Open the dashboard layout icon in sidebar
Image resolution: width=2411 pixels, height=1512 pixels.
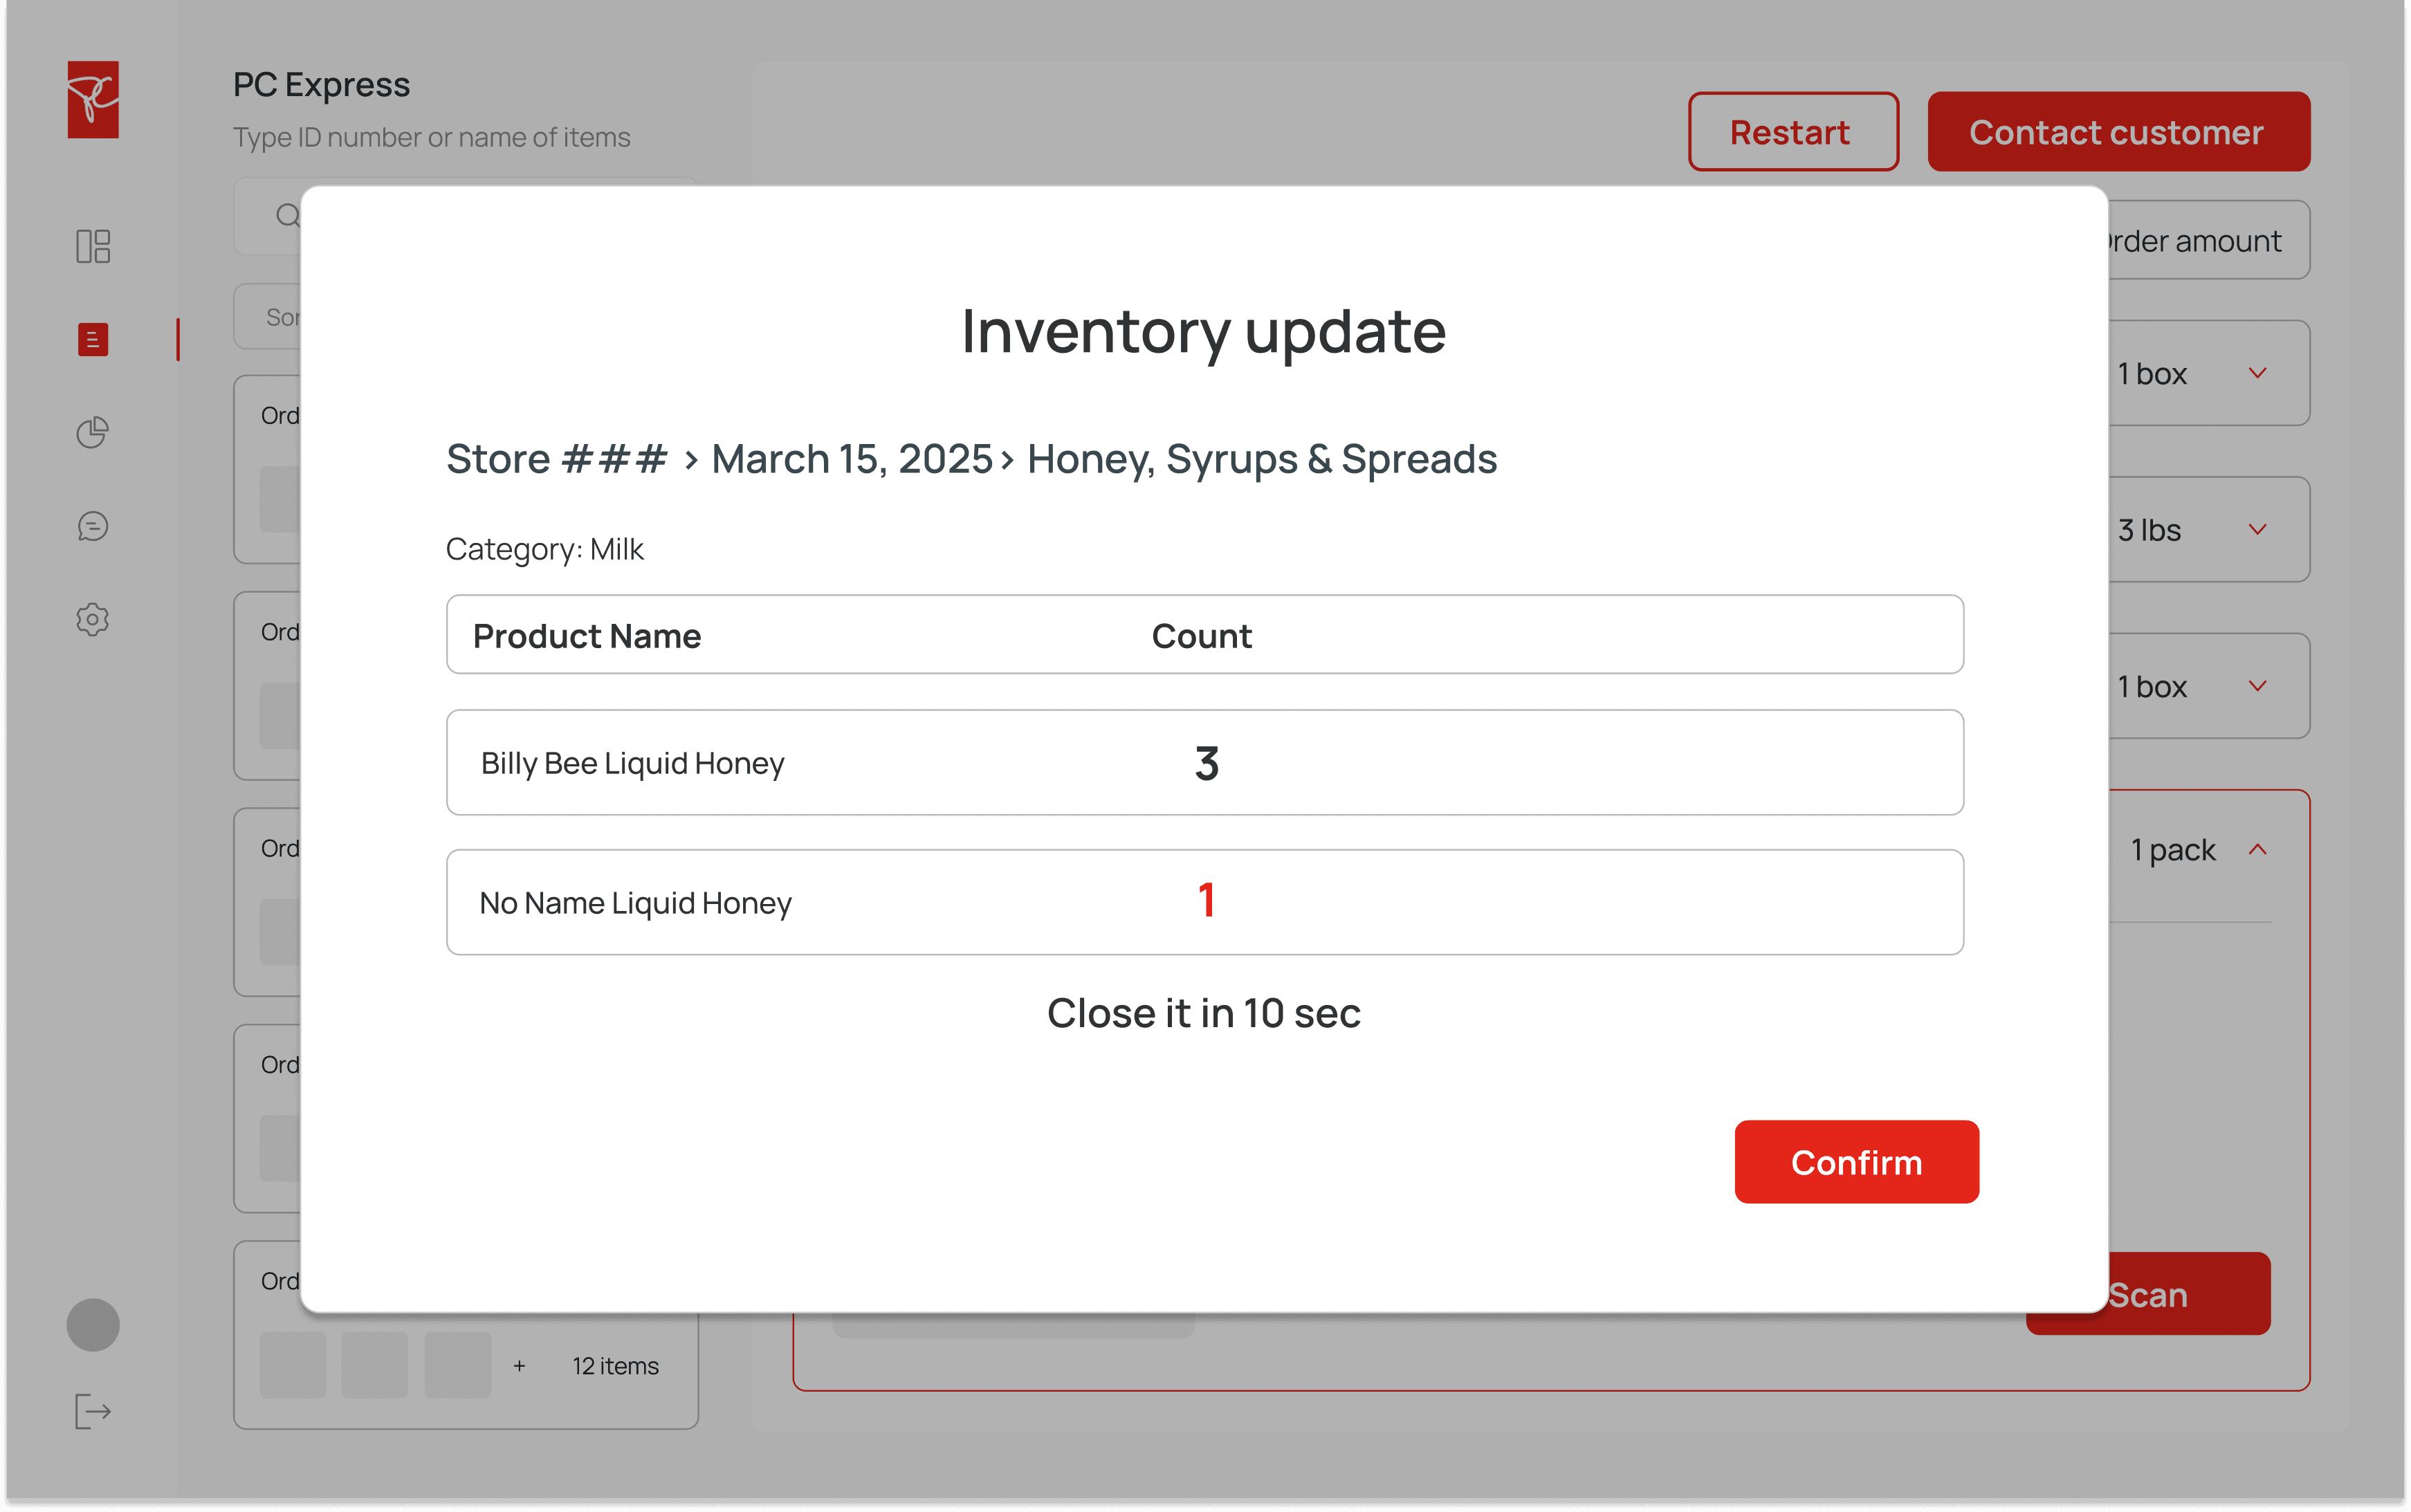[x=93, y=246]
